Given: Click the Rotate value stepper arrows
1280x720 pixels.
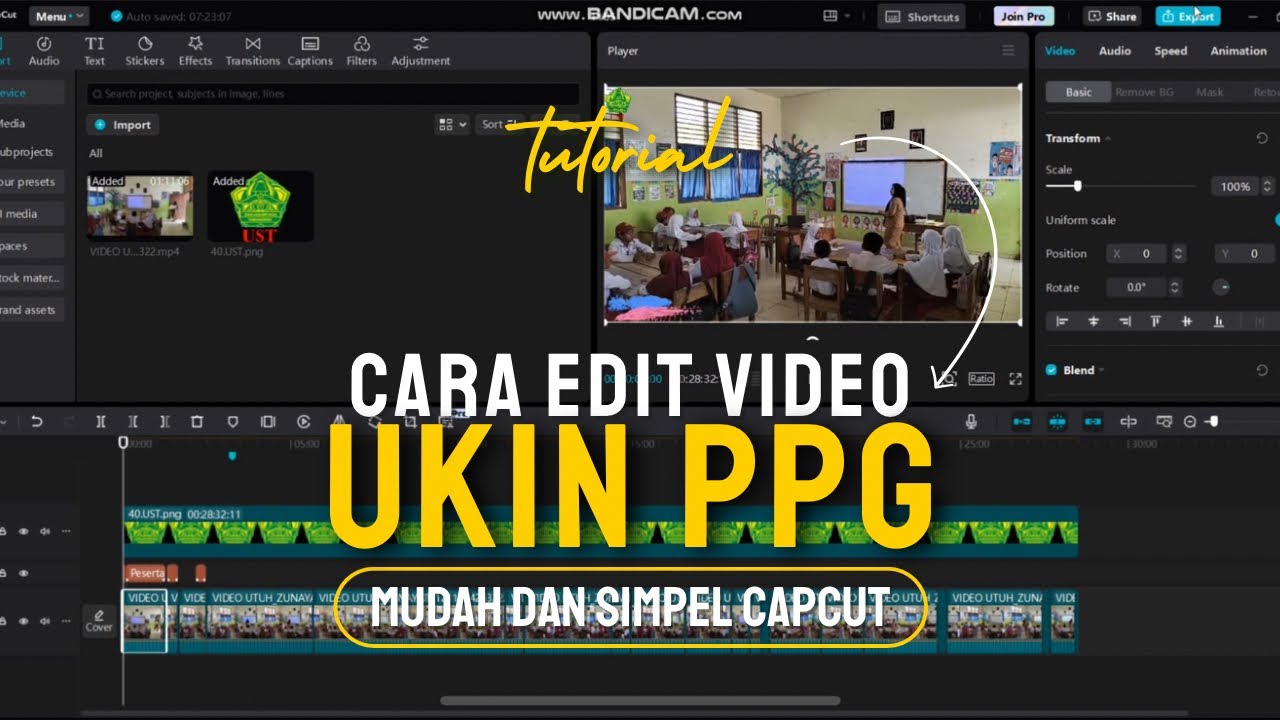Looking at the screenshot, I should point(1175,287).
